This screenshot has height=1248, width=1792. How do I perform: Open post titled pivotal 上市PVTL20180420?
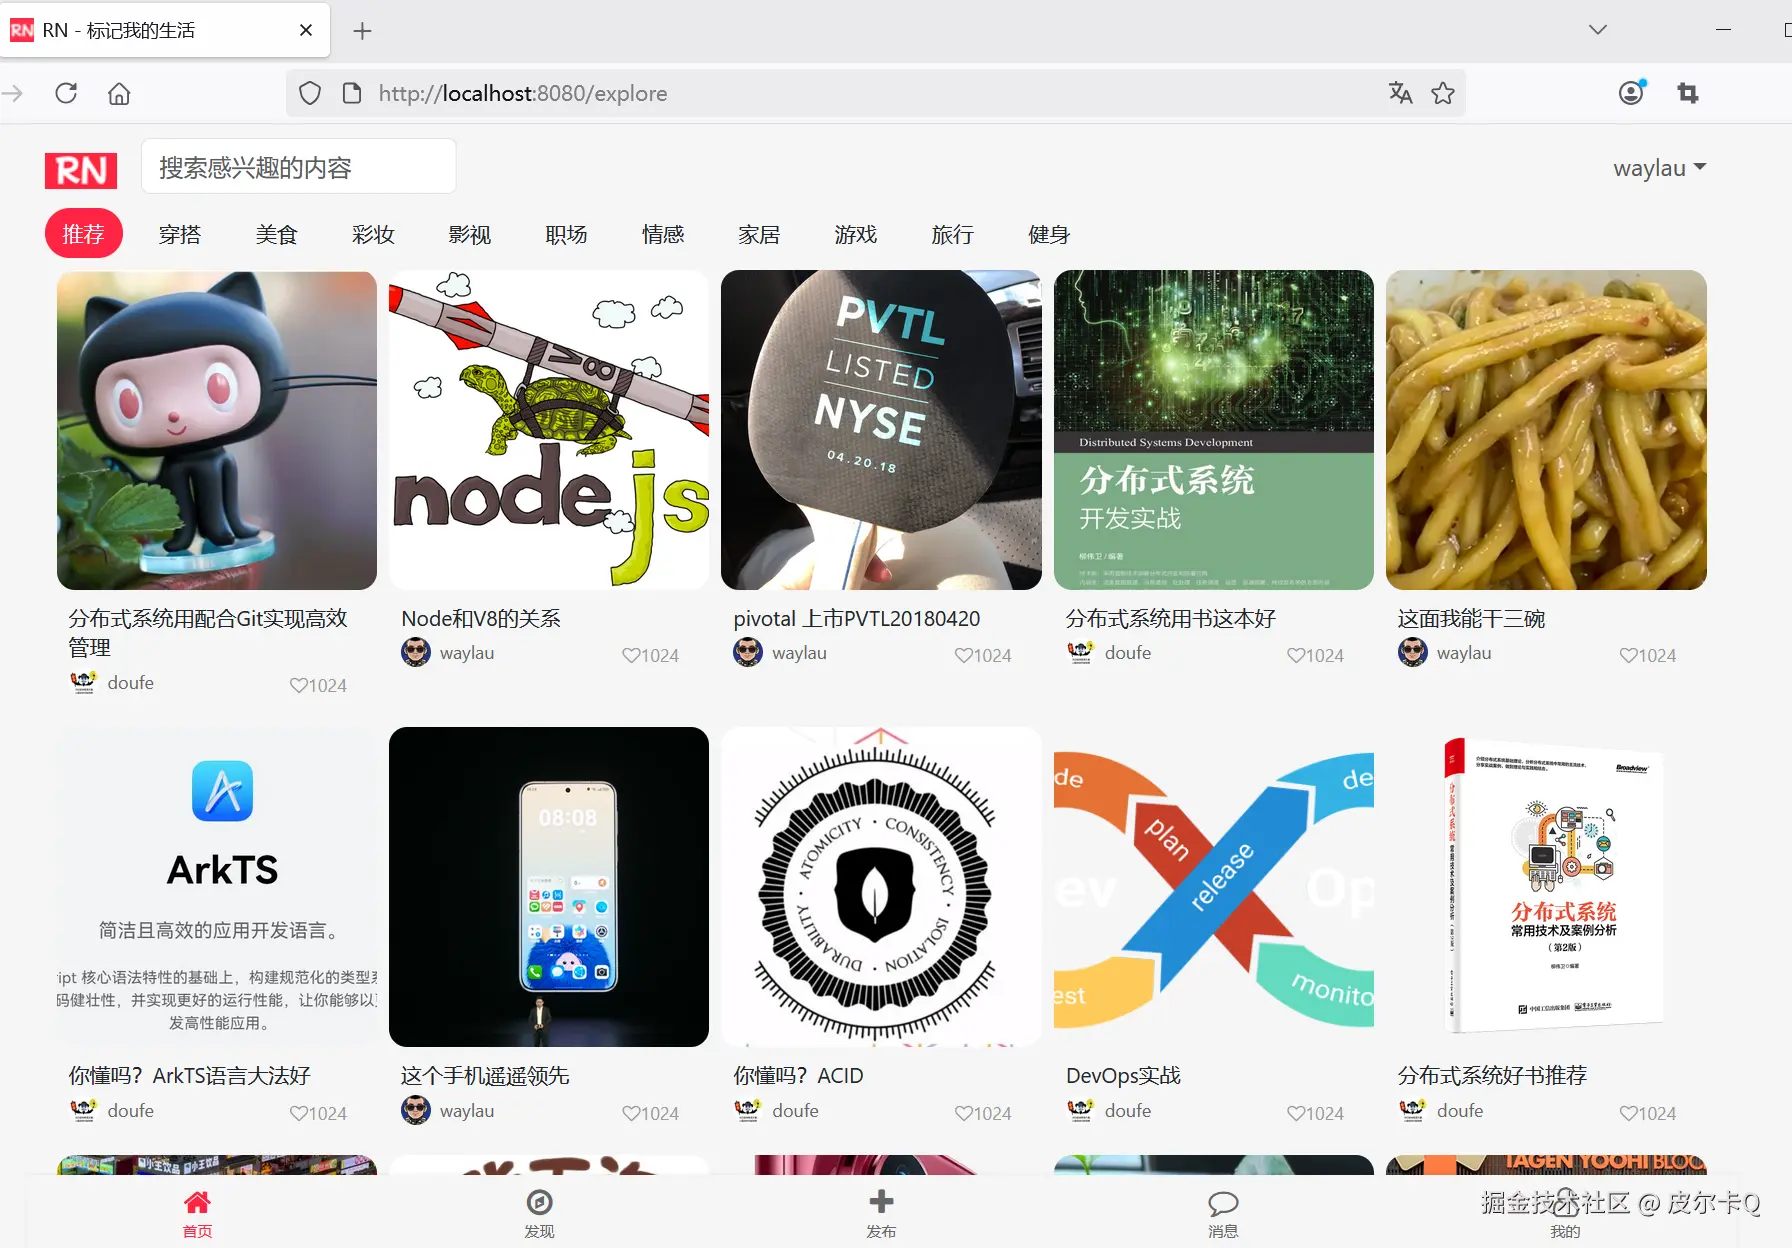857,619
